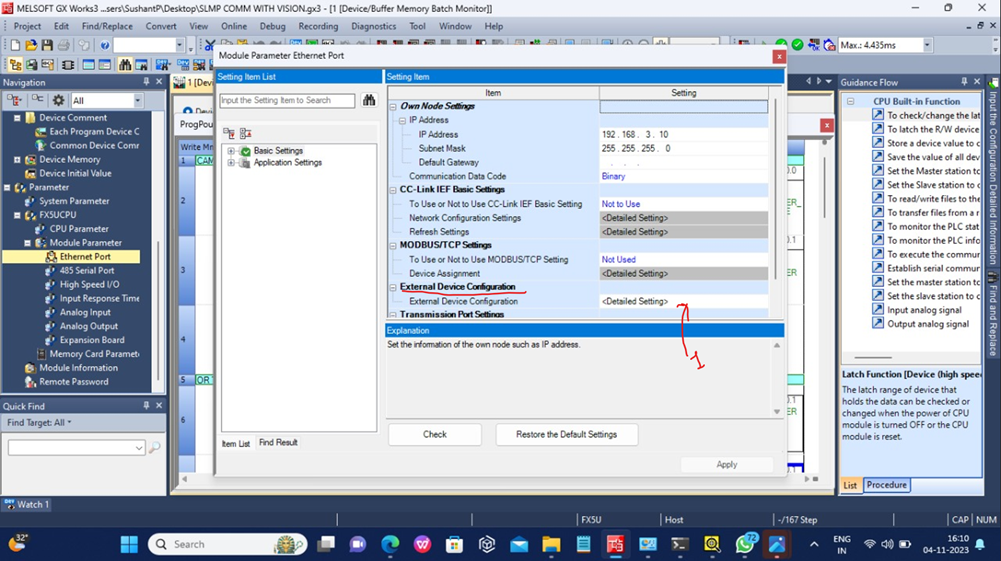The width and height of the screenshot is (1001, 561).
Task: Select Remote Password in Navigation tree
Action: [73, 382]
